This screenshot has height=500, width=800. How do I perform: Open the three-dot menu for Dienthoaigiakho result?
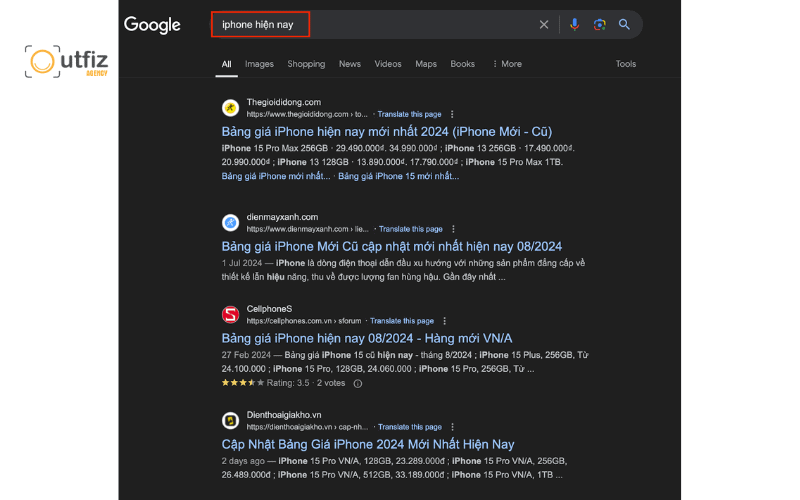[453, 427]
